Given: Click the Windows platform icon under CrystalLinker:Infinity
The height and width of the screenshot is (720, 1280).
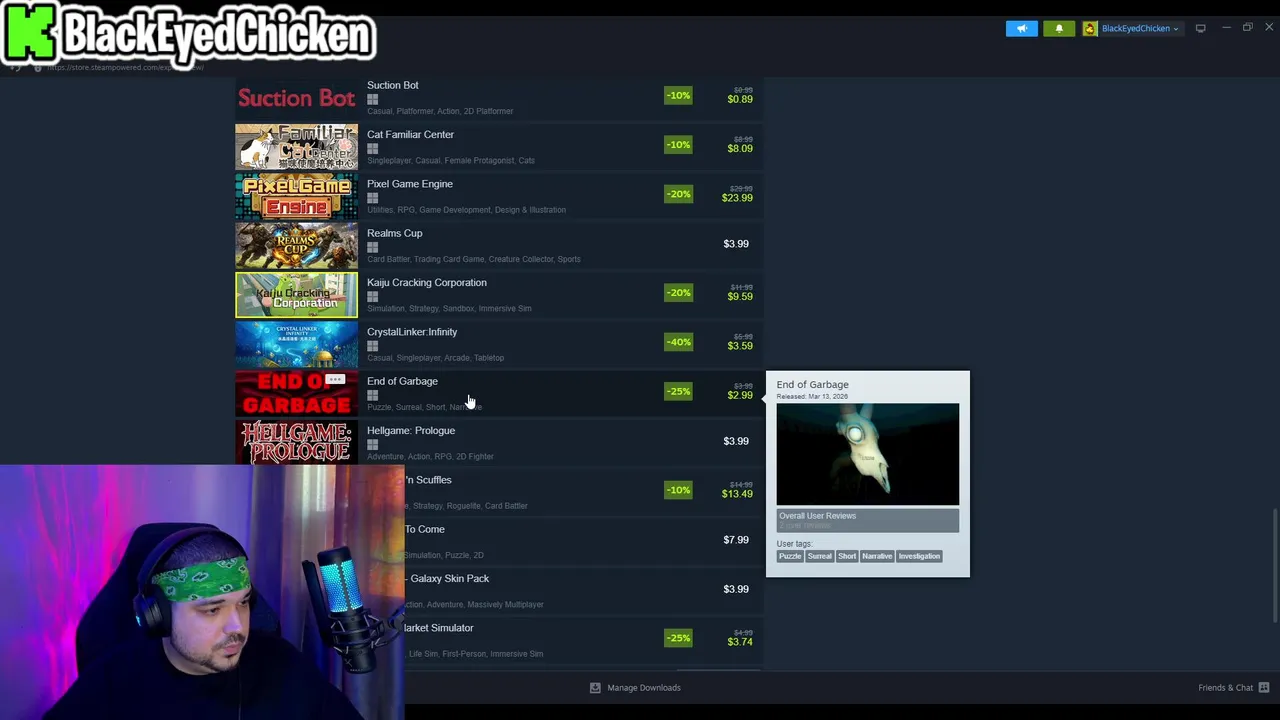Looking at the screenshot, I should 372,346.
